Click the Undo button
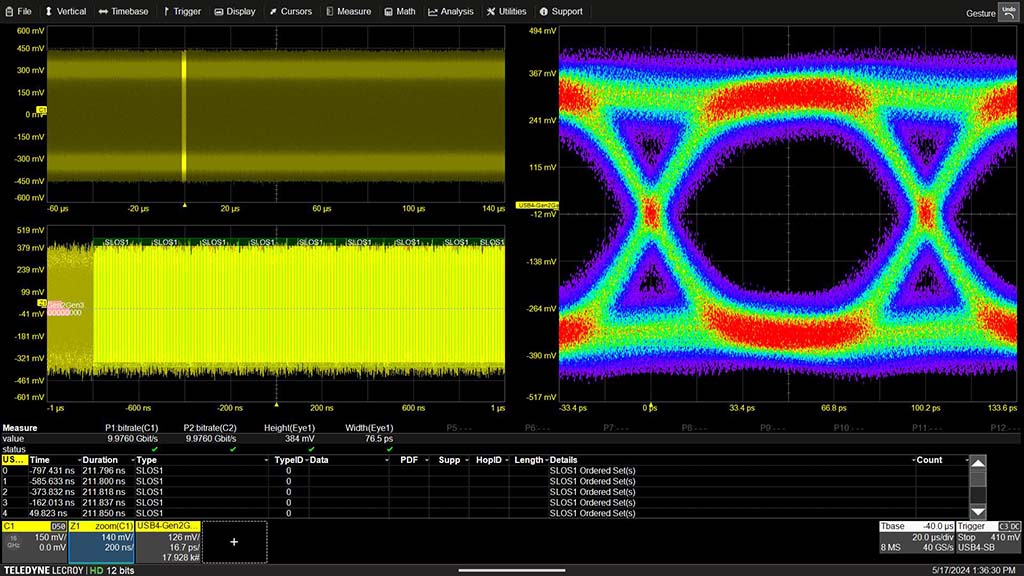Screen dimensions: 1024x576 click(1007, 11)
